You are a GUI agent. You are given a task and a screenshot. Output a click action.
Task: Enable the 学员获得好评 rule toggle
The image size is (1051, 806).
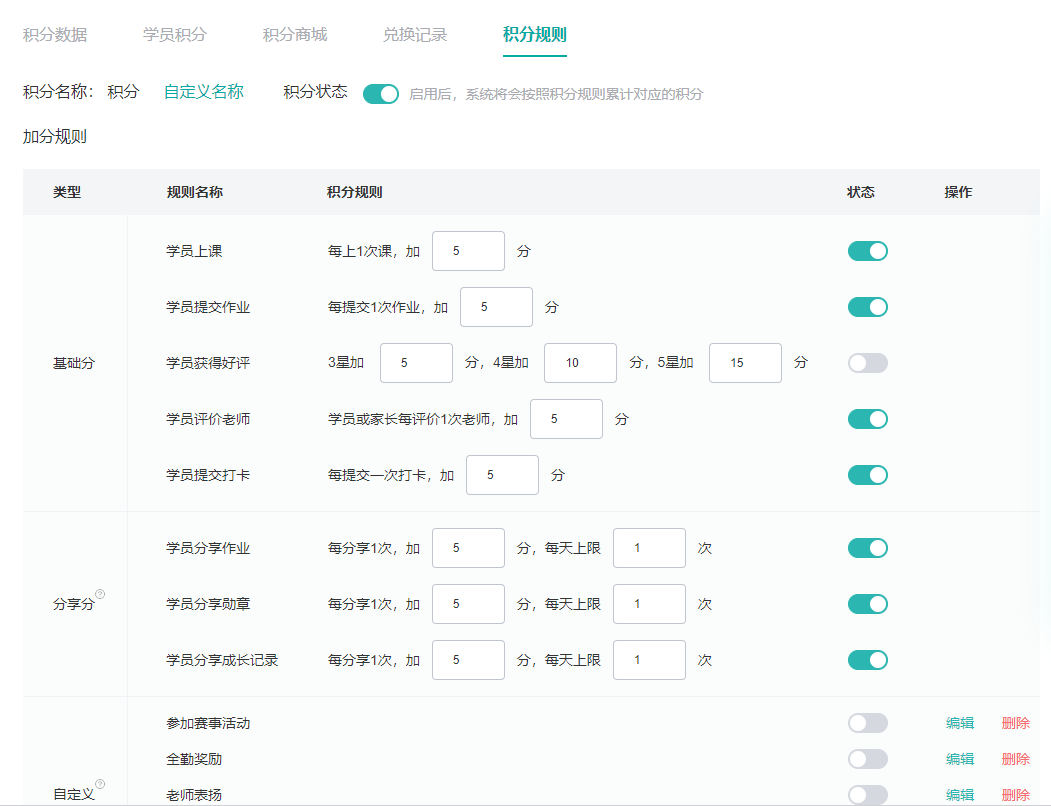pos(867,363)
